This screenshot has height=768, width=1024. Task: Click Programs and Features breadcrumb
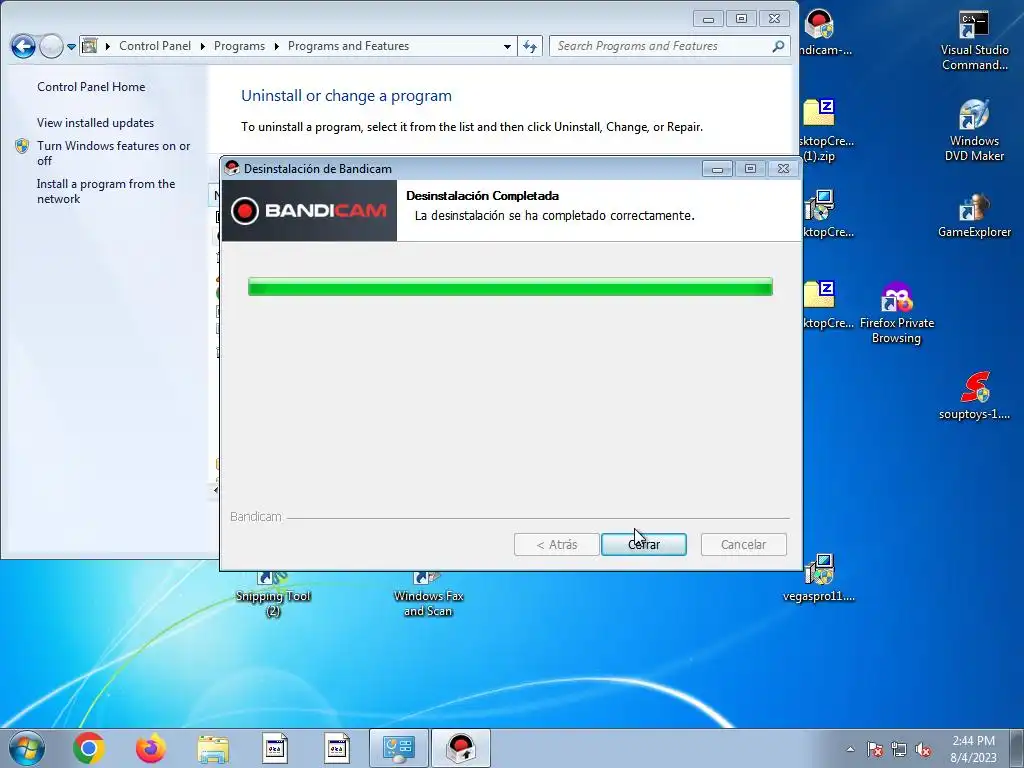pyautogui.click(x=348, y=46)
